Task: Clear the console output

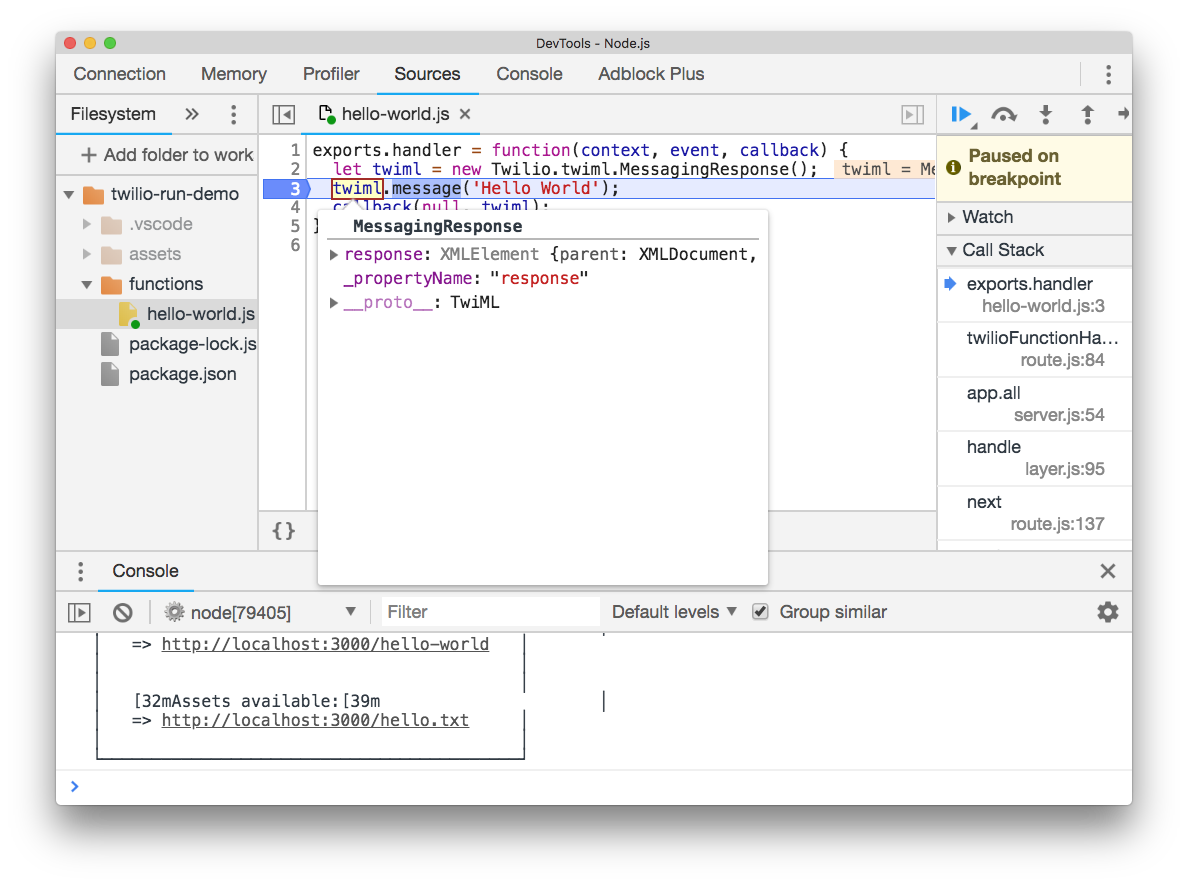Action: click(123, 612)
